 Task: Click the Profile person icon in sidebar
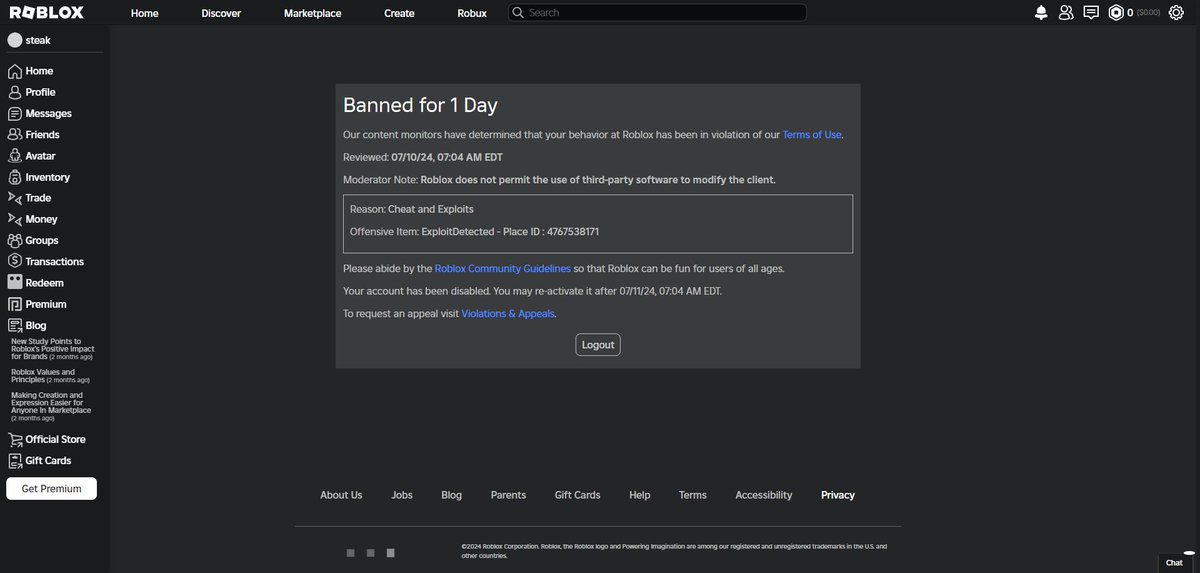[x=15, y=92]
